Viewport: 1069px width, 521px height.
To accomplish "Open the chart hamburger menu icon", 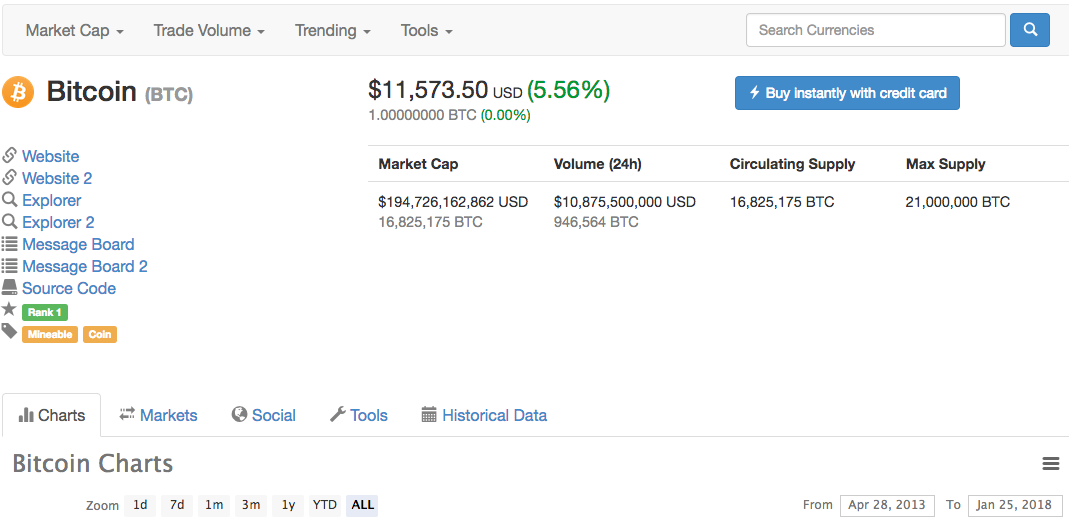I will (1051, 464).
